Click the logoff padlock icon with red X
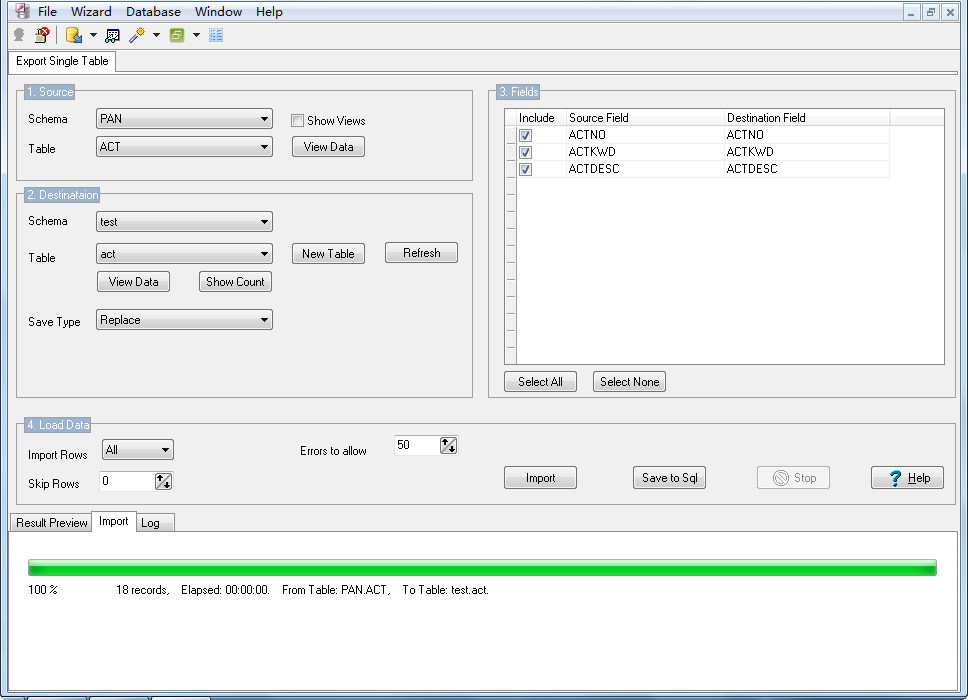The height and width of the screenshot is (700, 968). click(x=42, y=35)
